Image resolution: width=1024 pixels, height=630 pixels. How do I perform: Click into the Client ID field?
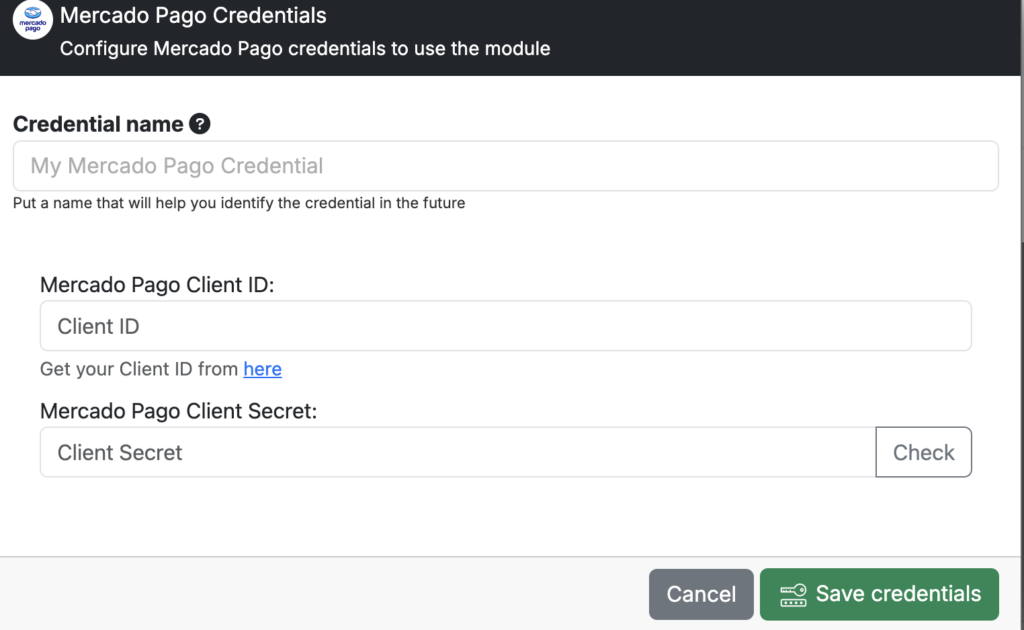505,326
